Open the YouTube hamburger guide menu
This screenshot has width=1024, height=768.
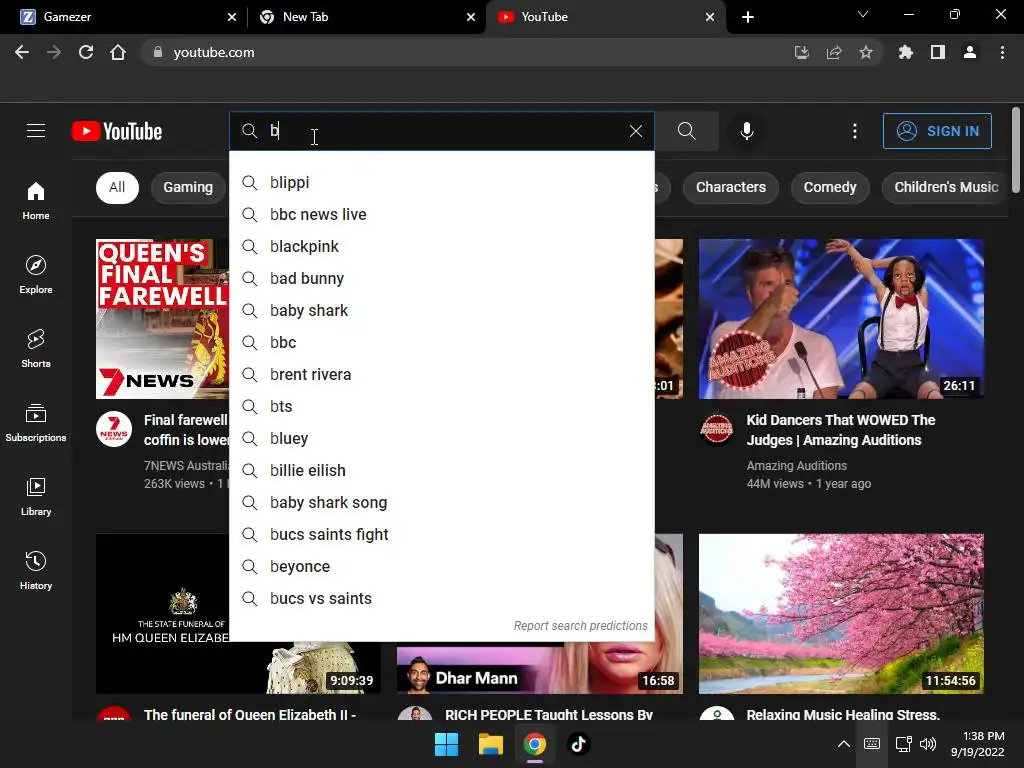[36, 131]
